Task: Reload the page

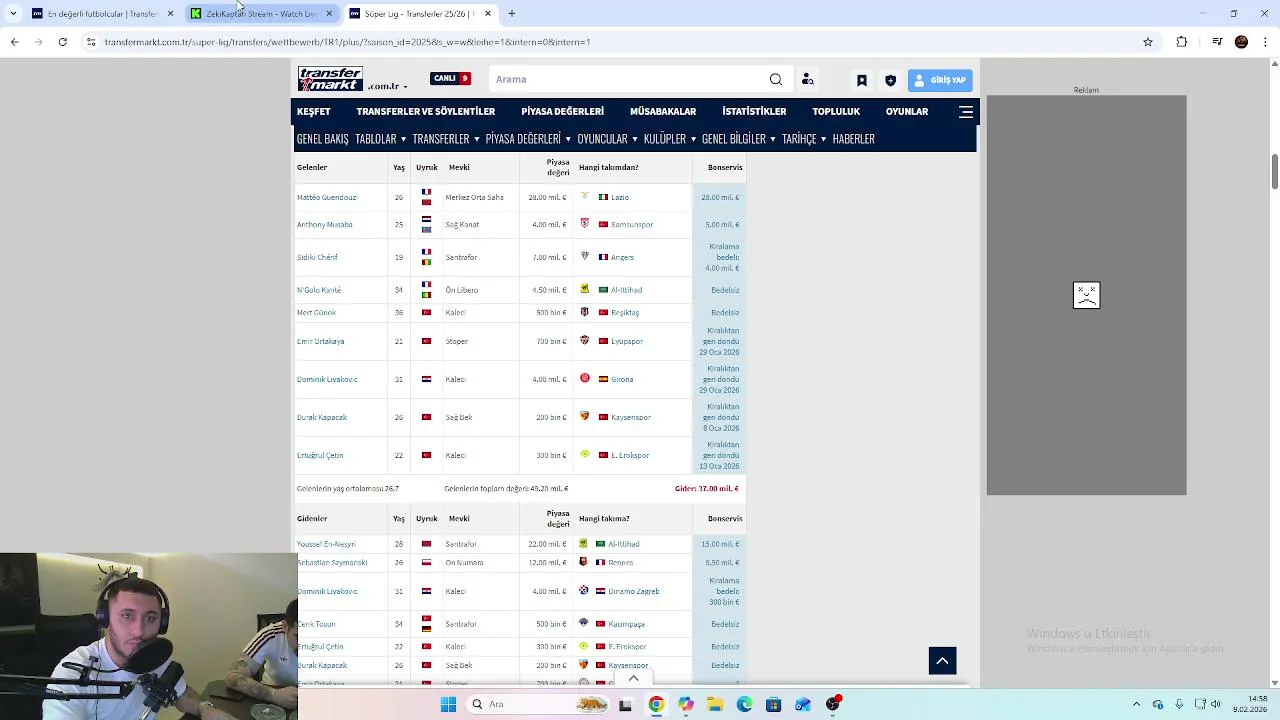Action: coord(62,42)
